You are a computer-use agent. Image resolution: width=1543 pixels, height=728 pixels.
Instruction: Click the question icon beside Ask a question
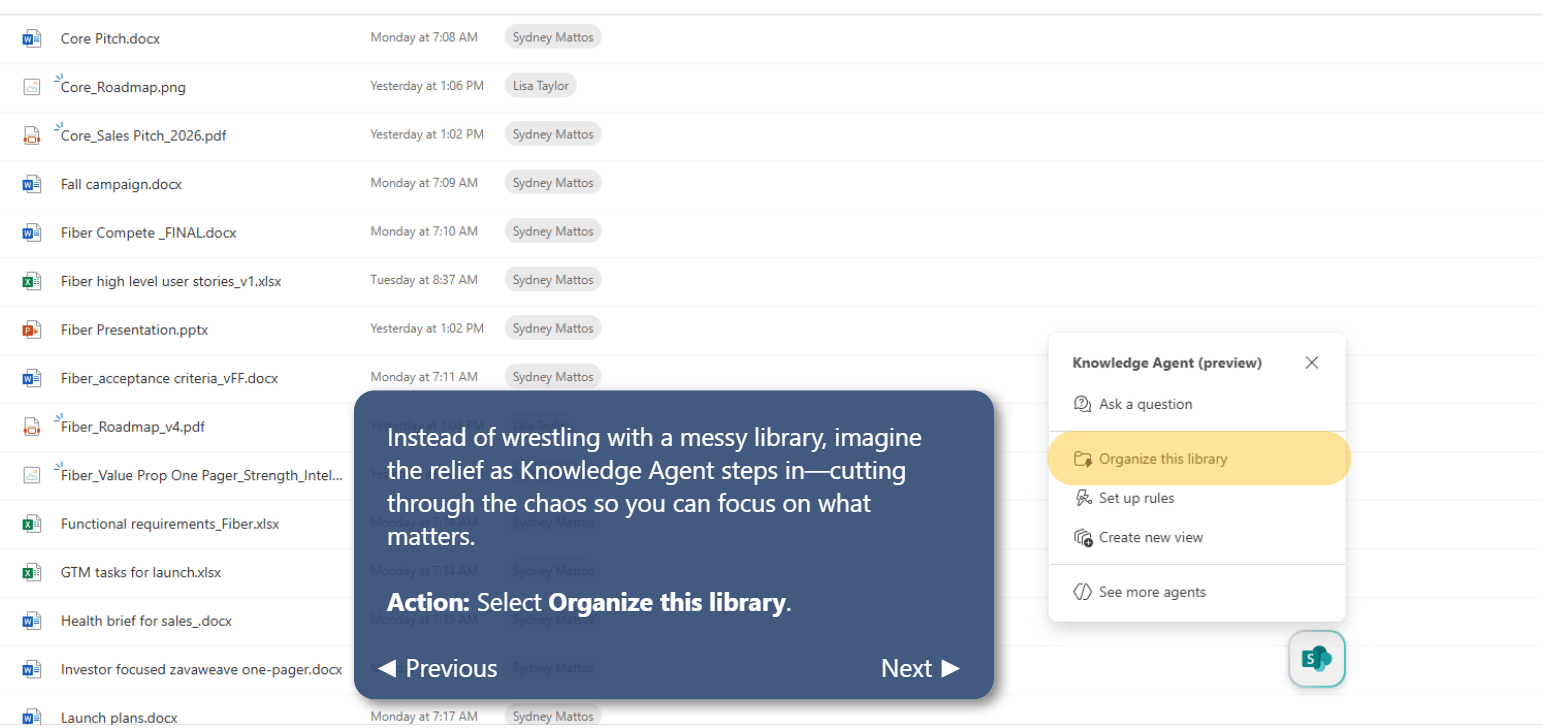point(1082,404)
